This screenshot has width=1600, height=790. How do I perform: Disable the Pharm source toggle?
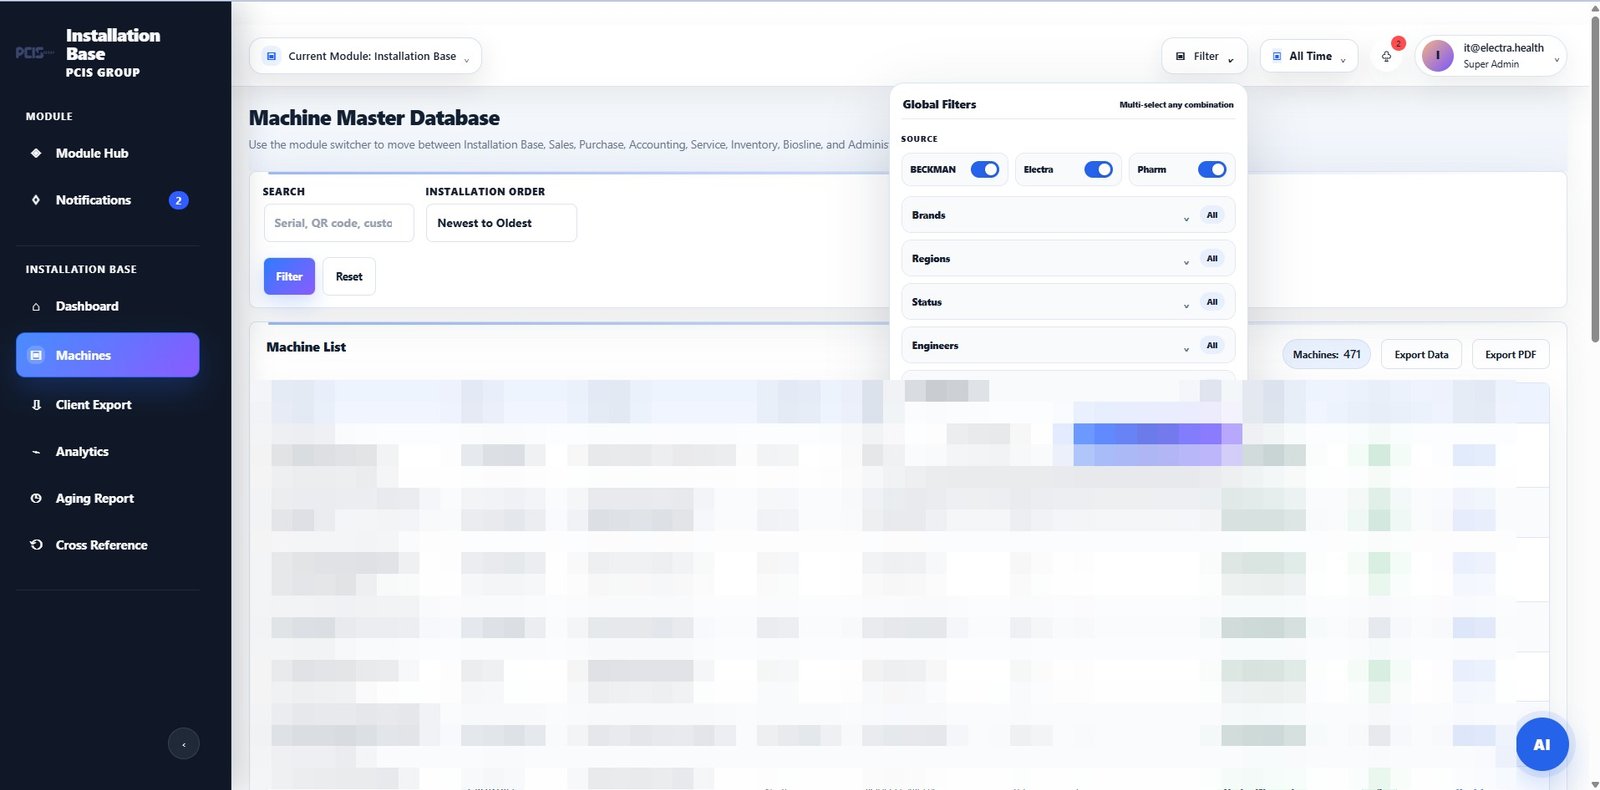[x=1212, y=169]
